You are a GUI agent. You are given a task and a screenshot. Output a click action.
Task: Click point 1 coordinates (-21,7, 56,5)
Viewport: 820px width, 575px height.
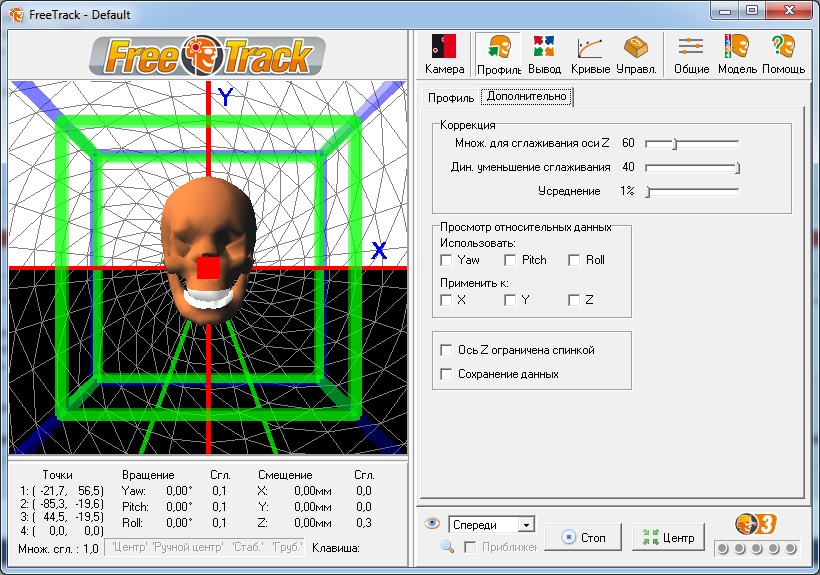tap(62, 491)
